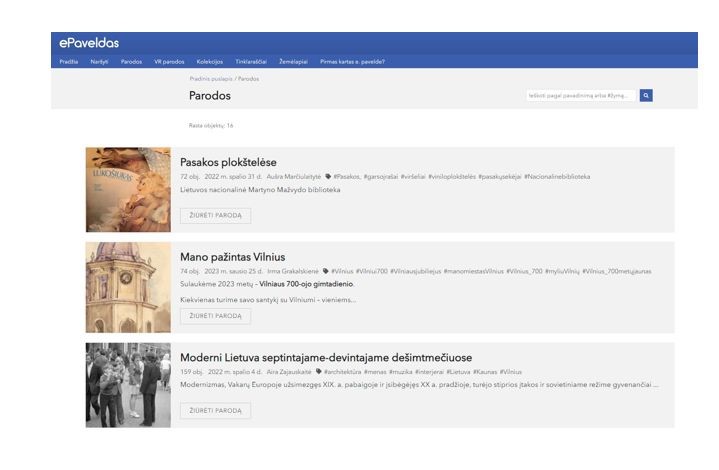Click the #viniloplokštelės tag
Viewport: 719px width, 470px height.
coord(452,177)
